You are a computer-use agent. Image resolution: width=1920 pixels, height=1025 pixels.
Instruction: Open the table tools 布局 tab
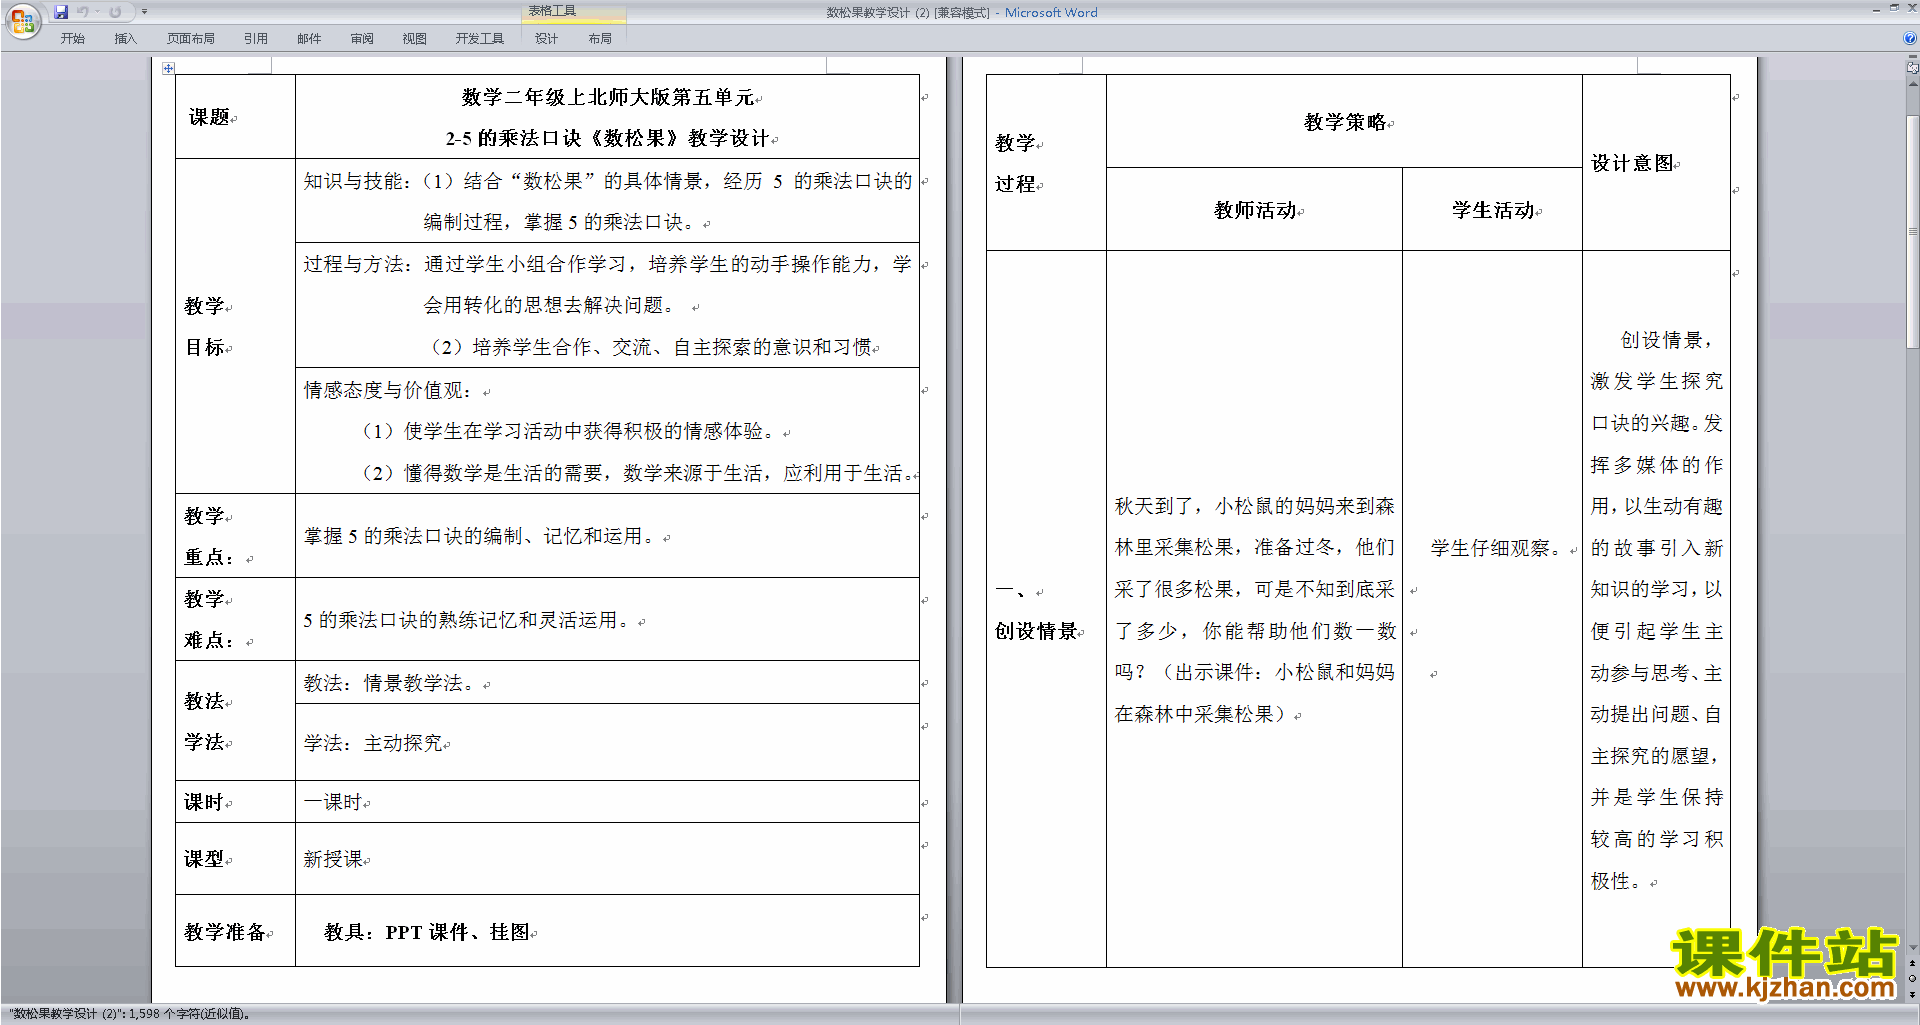pyautogui.click(x=600, y=39)
